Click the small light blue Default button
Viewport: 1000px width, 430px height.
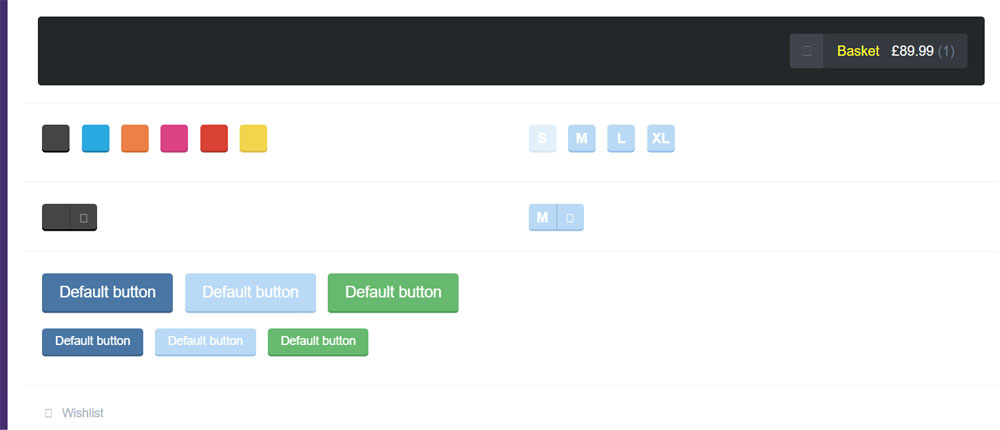click(x=205, y=342)
